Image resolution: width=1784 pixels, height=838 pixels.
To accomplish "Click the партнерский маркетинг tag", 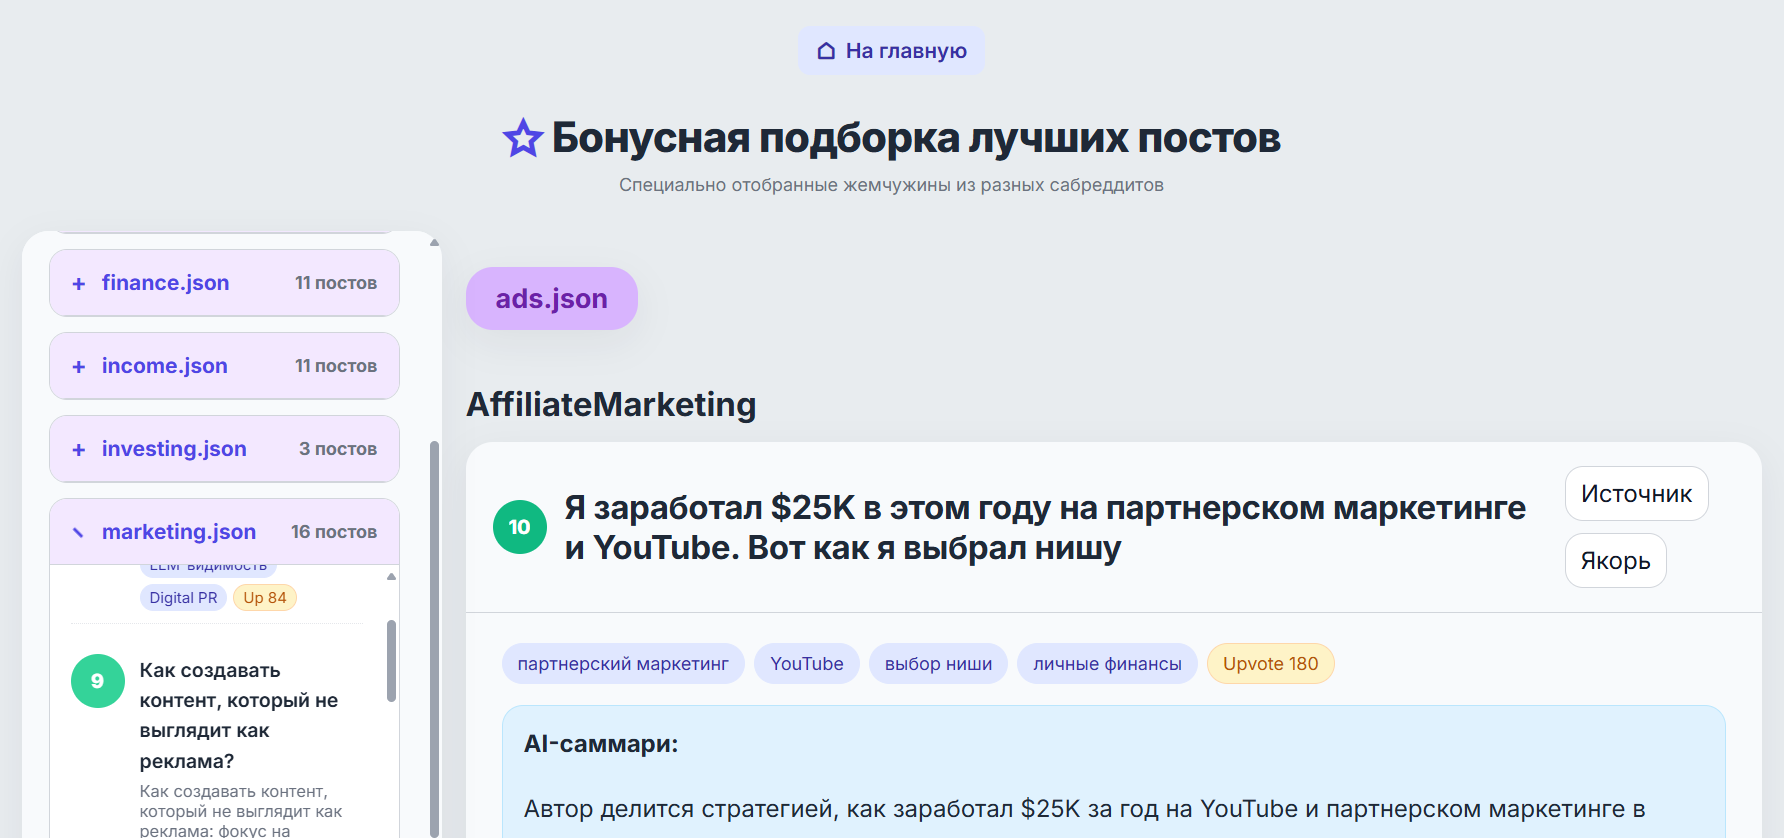I will click(x=623, y=664).
